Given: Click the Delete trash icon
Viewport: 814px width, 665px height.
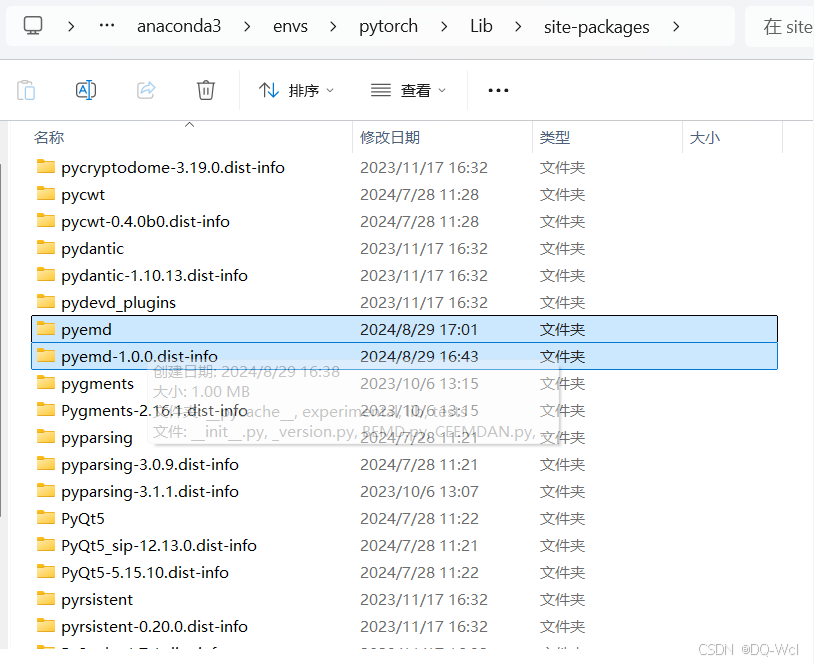Looking at the screenshot, I should click(205, 89).
